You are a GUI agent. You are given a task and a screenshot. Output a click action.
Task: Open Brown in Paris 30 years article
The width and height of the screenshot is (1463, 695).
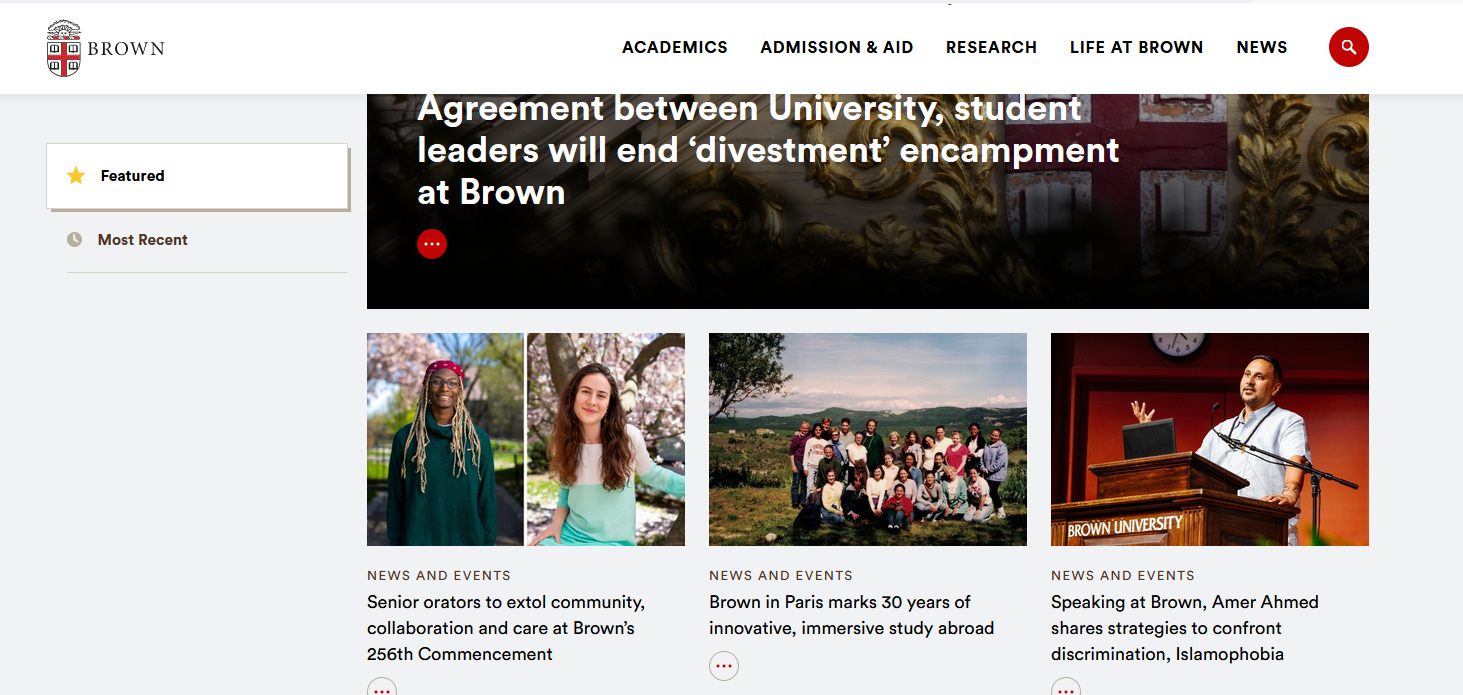click(x=851, y=615)
